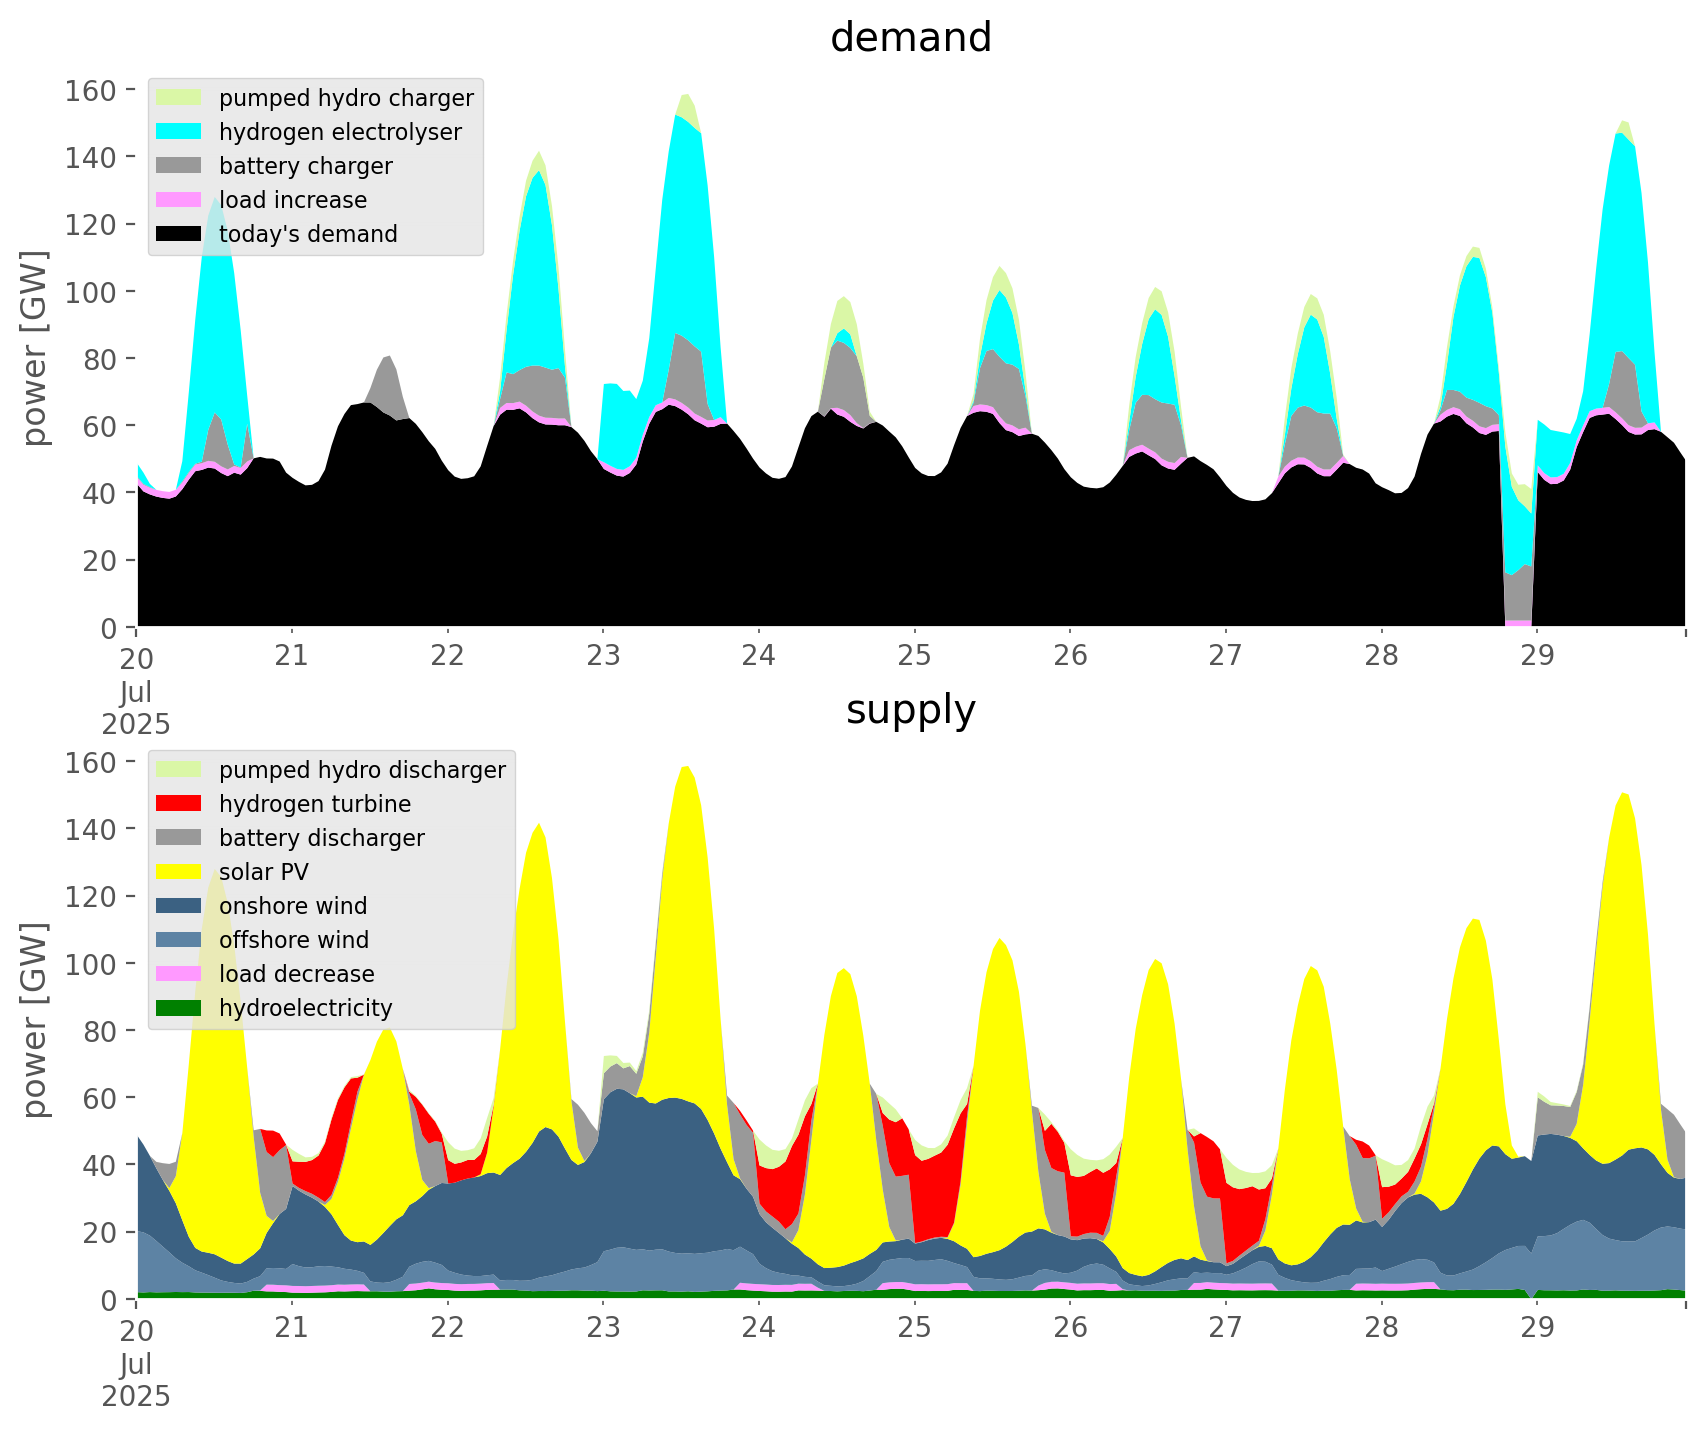Viewport: 1706px width, 1431px height.
Task: Click the battery discharger legend label
Action: (x=321, y=838)
